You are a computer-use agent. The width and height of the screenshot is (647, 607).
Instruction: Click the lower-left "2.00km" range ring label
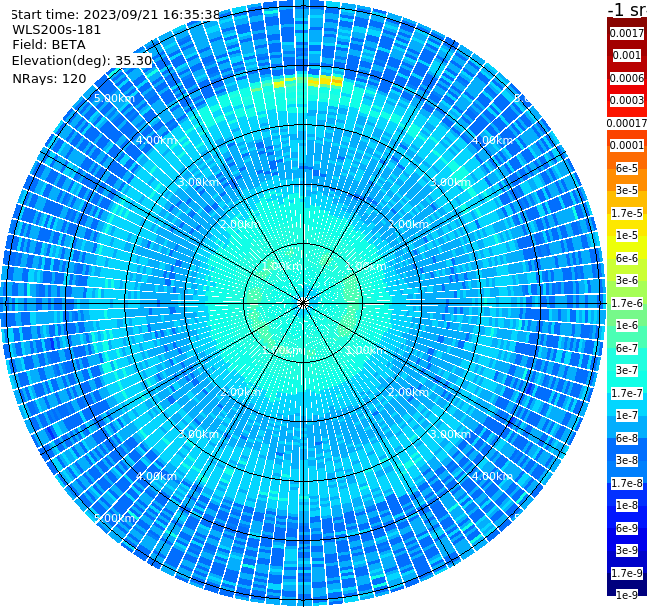click(x=241, y=392)
